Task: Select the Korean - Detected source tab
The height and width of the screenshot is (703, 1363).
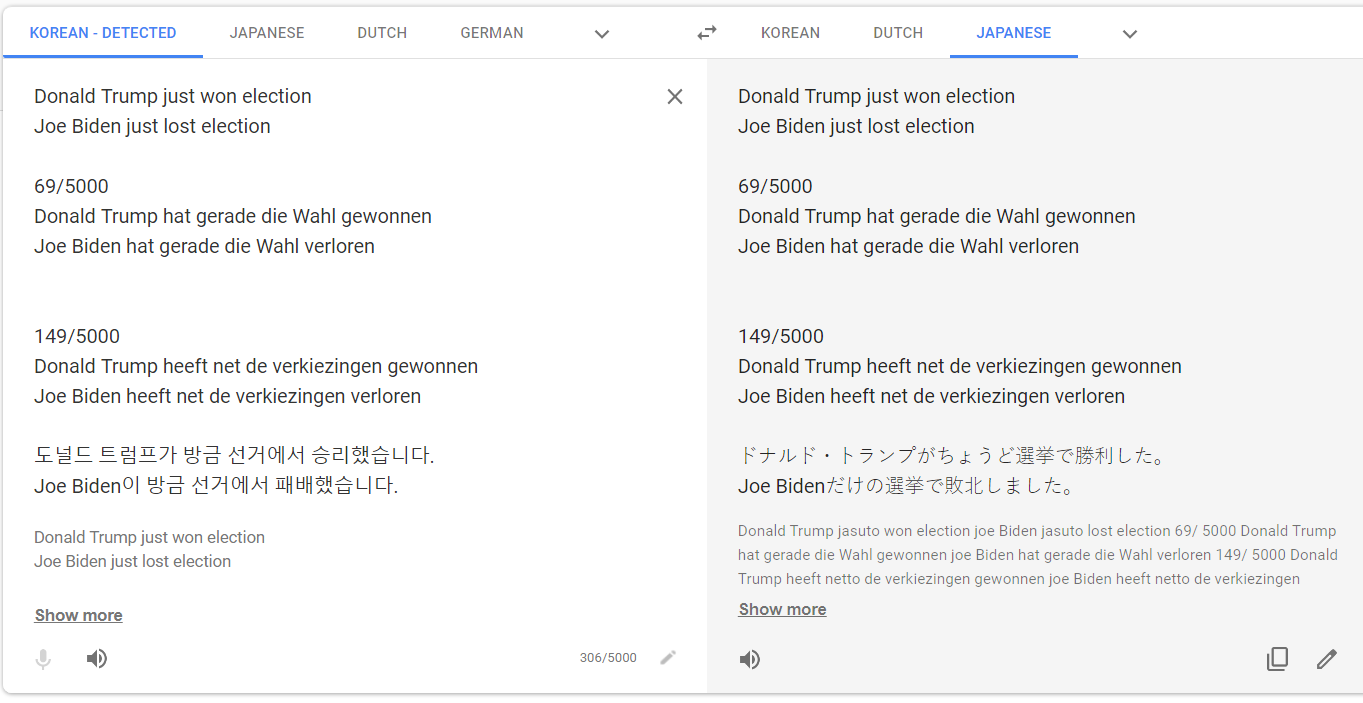Action: coord(103,33)
